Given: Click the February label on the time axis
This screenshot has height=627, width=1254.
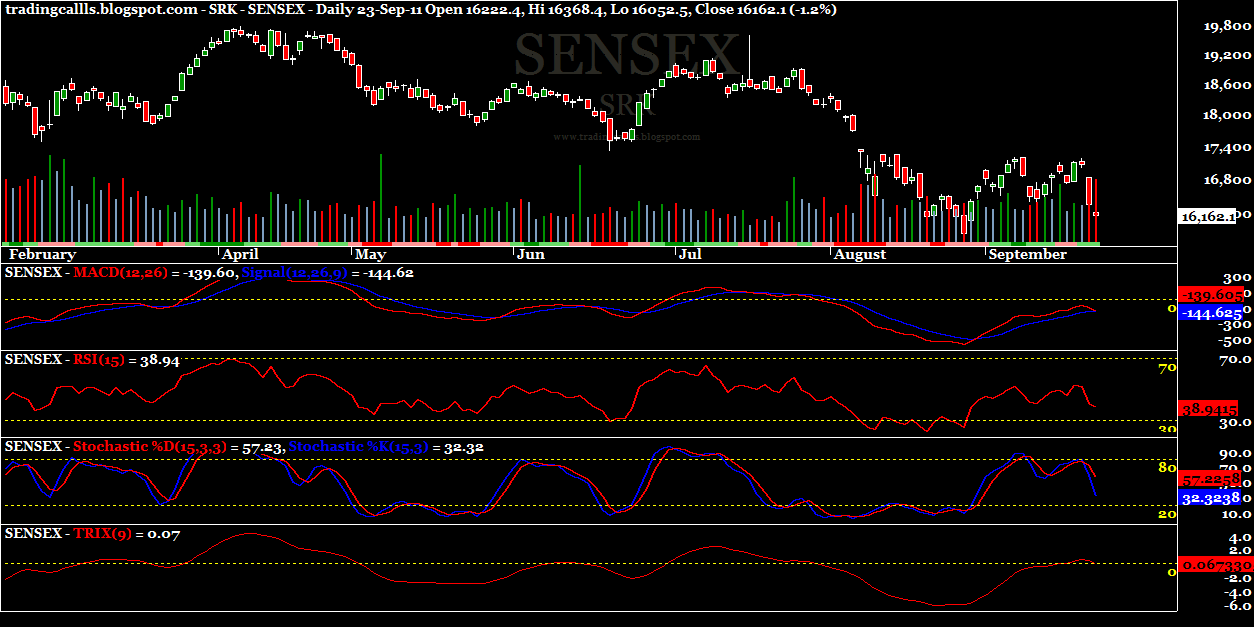Looking at the screenshot, I should coord(42,255).
